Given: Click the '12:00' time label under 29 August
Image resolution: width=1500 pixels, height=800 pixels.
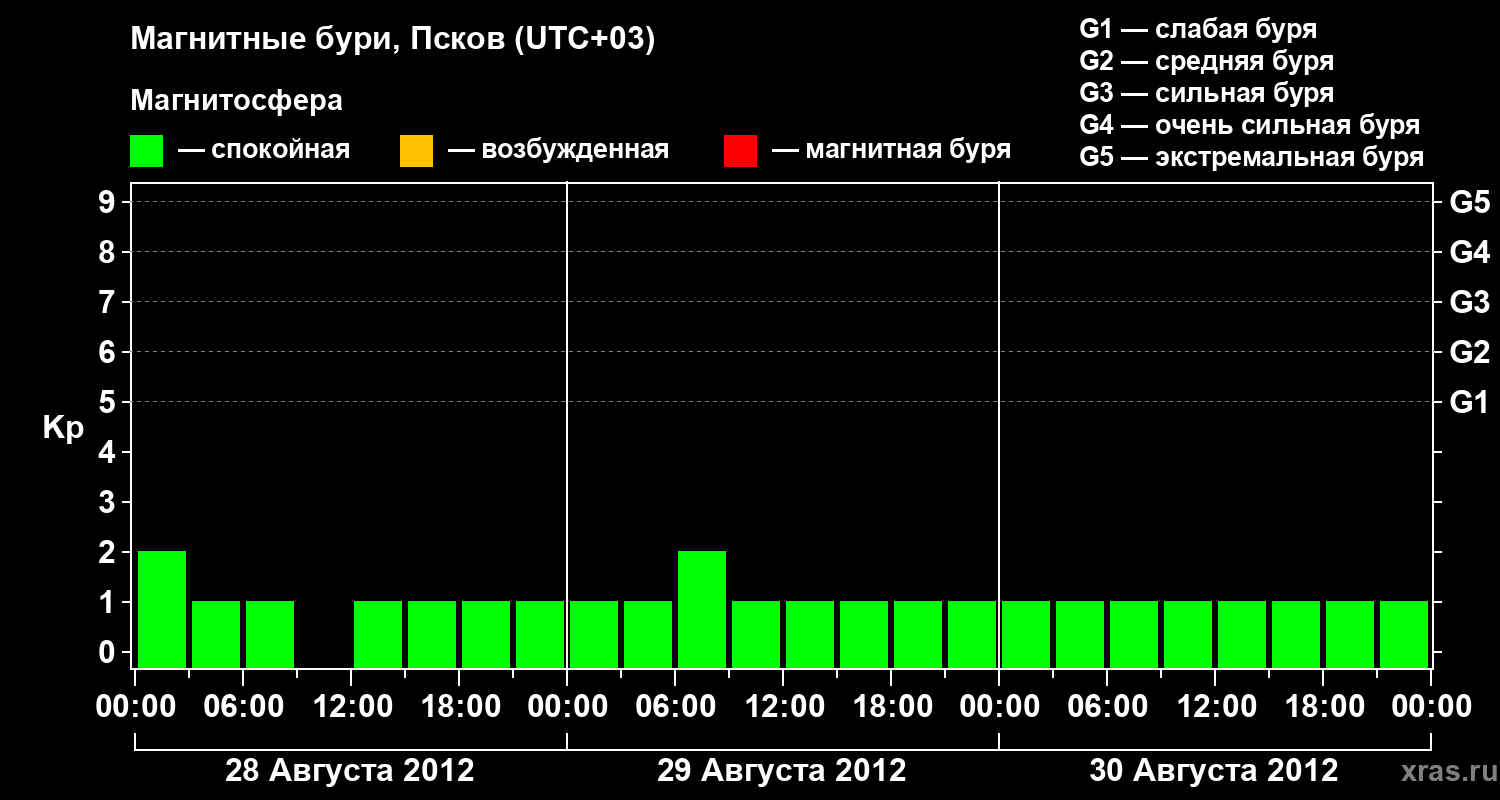Looking at the screenshot, I should [x=783, y=706].
